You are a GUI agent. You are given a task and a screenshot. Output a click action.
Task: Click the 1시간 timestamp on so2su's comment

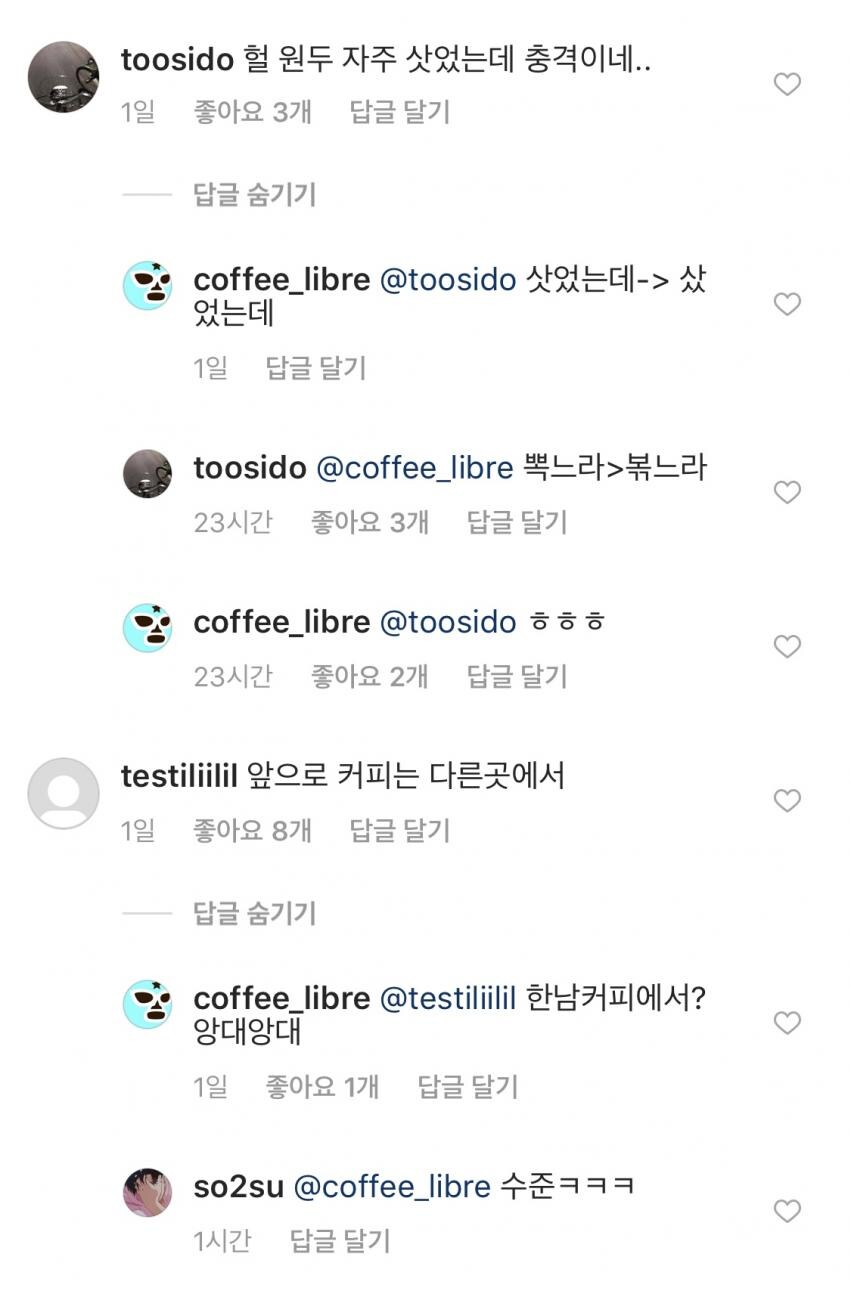tap(224, 1243)
